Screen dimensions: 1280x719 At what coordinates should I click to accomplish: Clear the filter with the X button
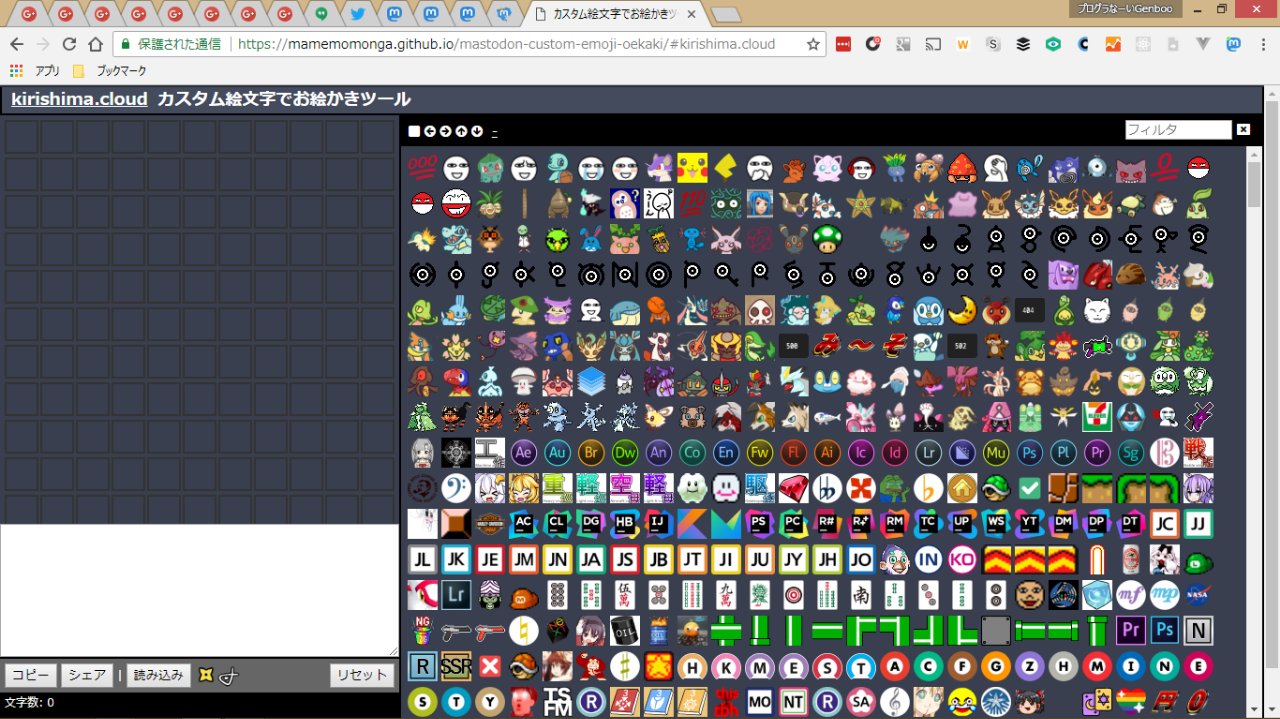pos(1243,130)
